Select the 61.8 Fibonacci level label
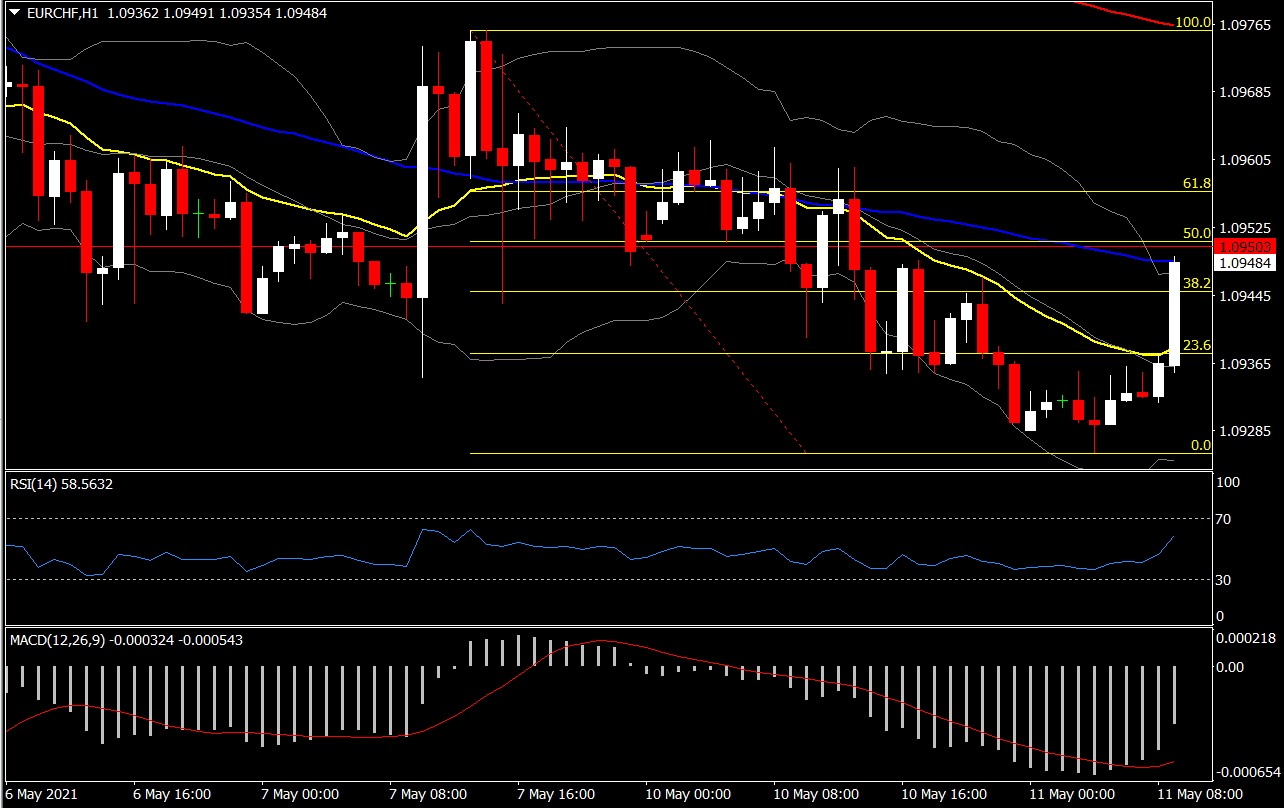This screenshot has width=1284, height=808. point(1197,184)
